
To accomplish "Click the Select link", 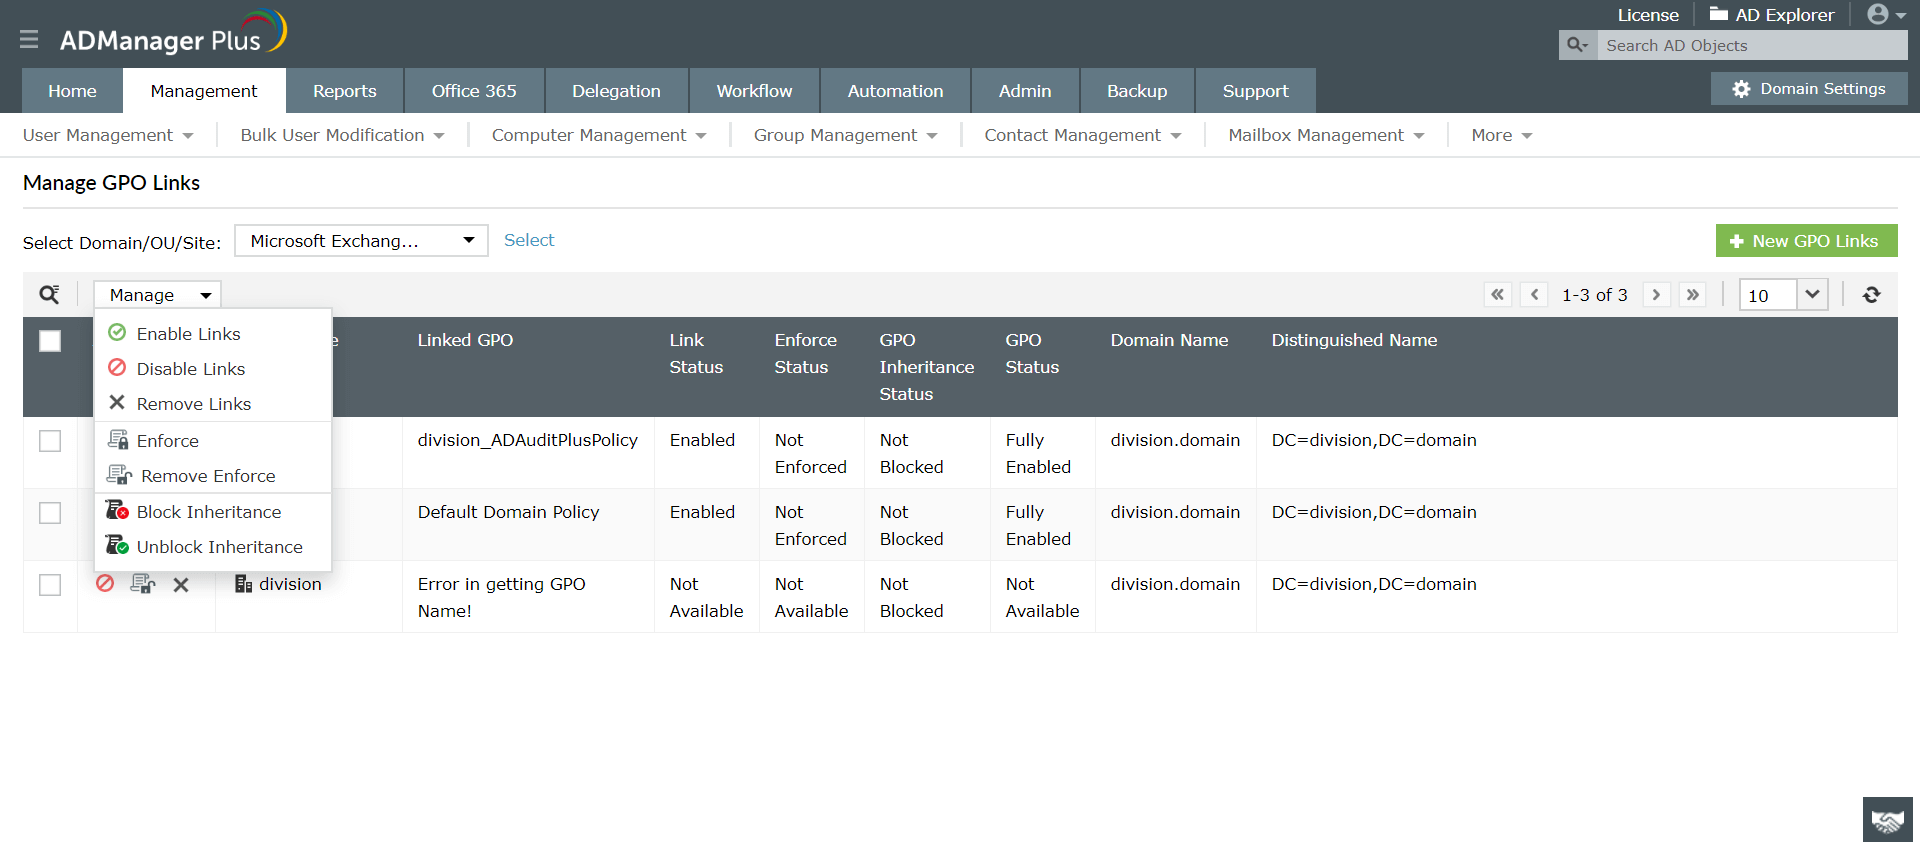I will 529,240.
